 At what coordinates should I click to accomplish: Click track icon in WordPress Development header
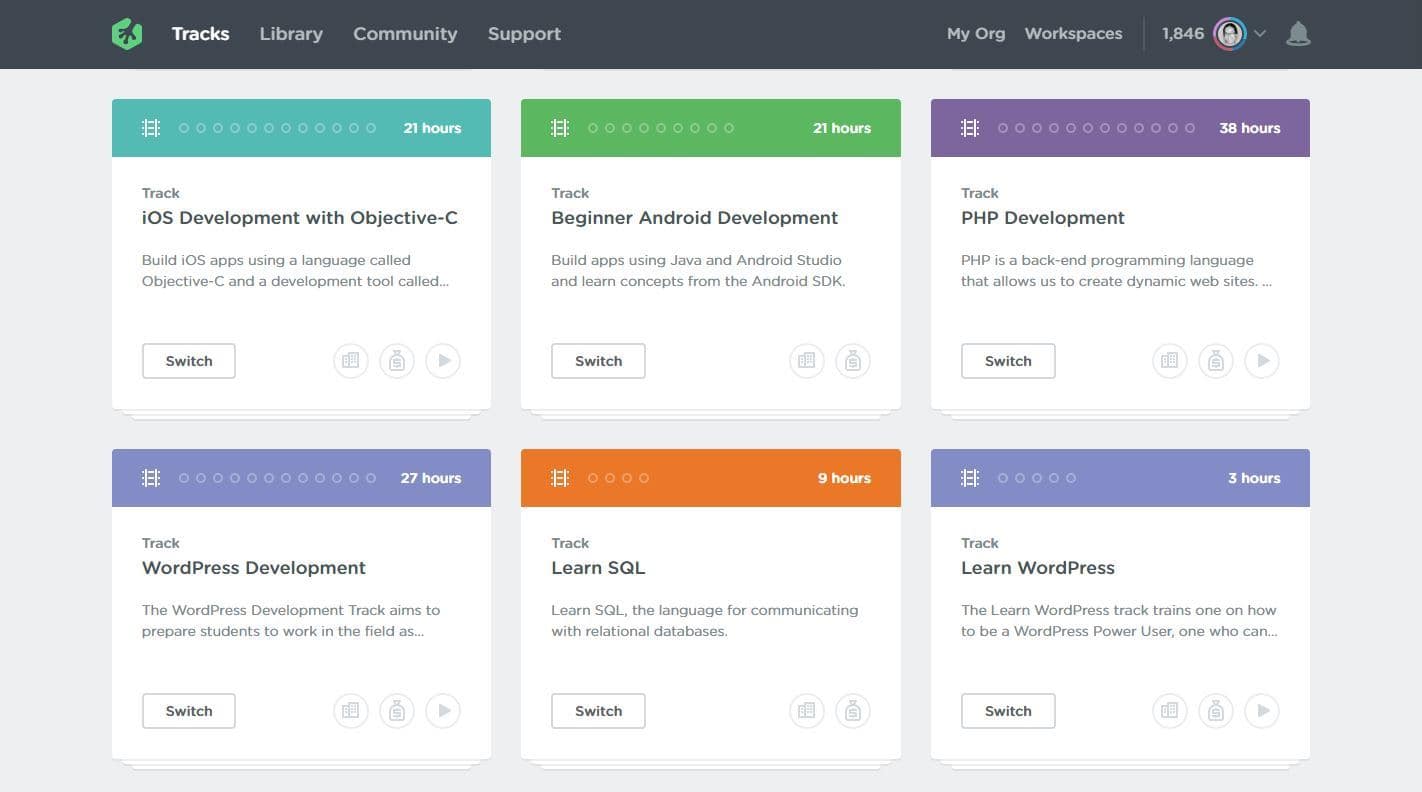[151, 478]
